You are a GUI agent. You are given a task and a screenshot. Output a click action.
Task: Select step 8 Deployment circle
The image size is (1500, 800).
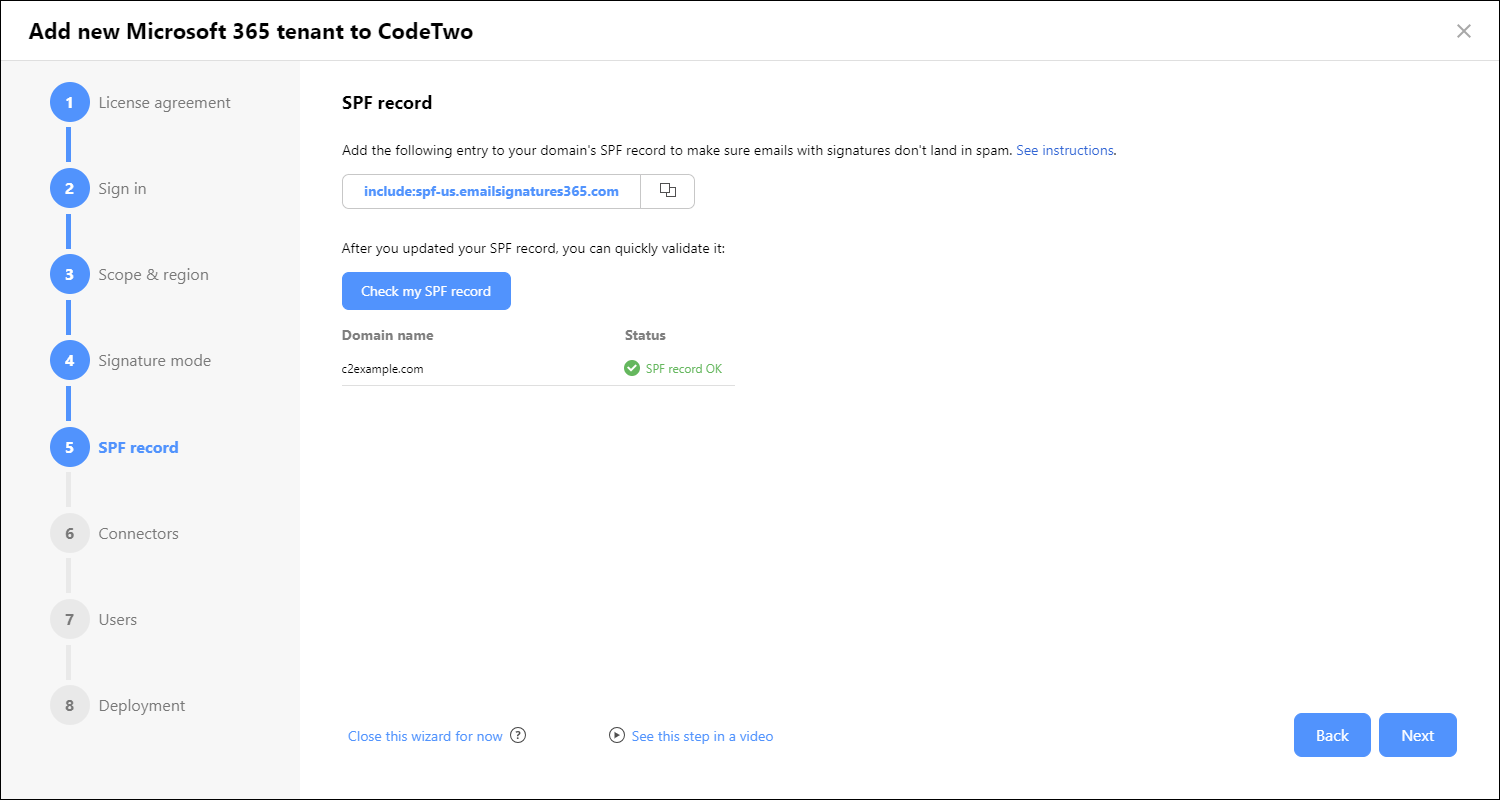coord(69,705)
